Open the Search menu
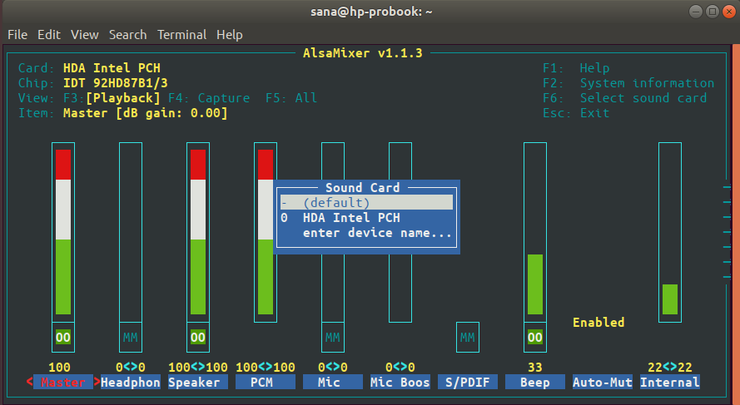This screenshot has width=740, height=405. (128, 35)
